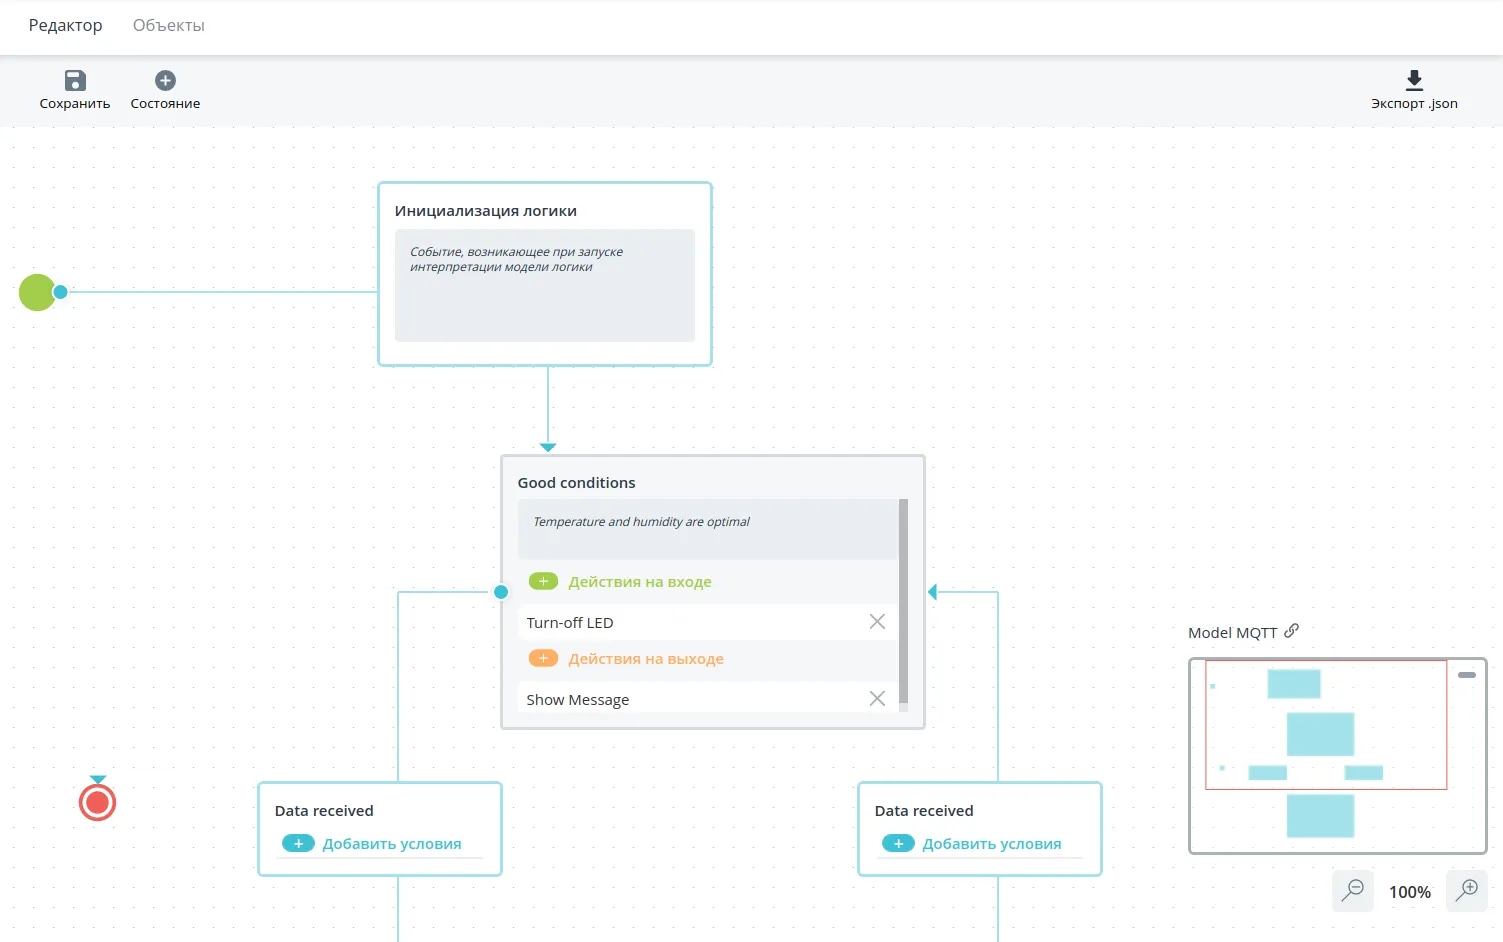Add an entry action with green plus
The image size is (1503, 942).
pos(543,581)
